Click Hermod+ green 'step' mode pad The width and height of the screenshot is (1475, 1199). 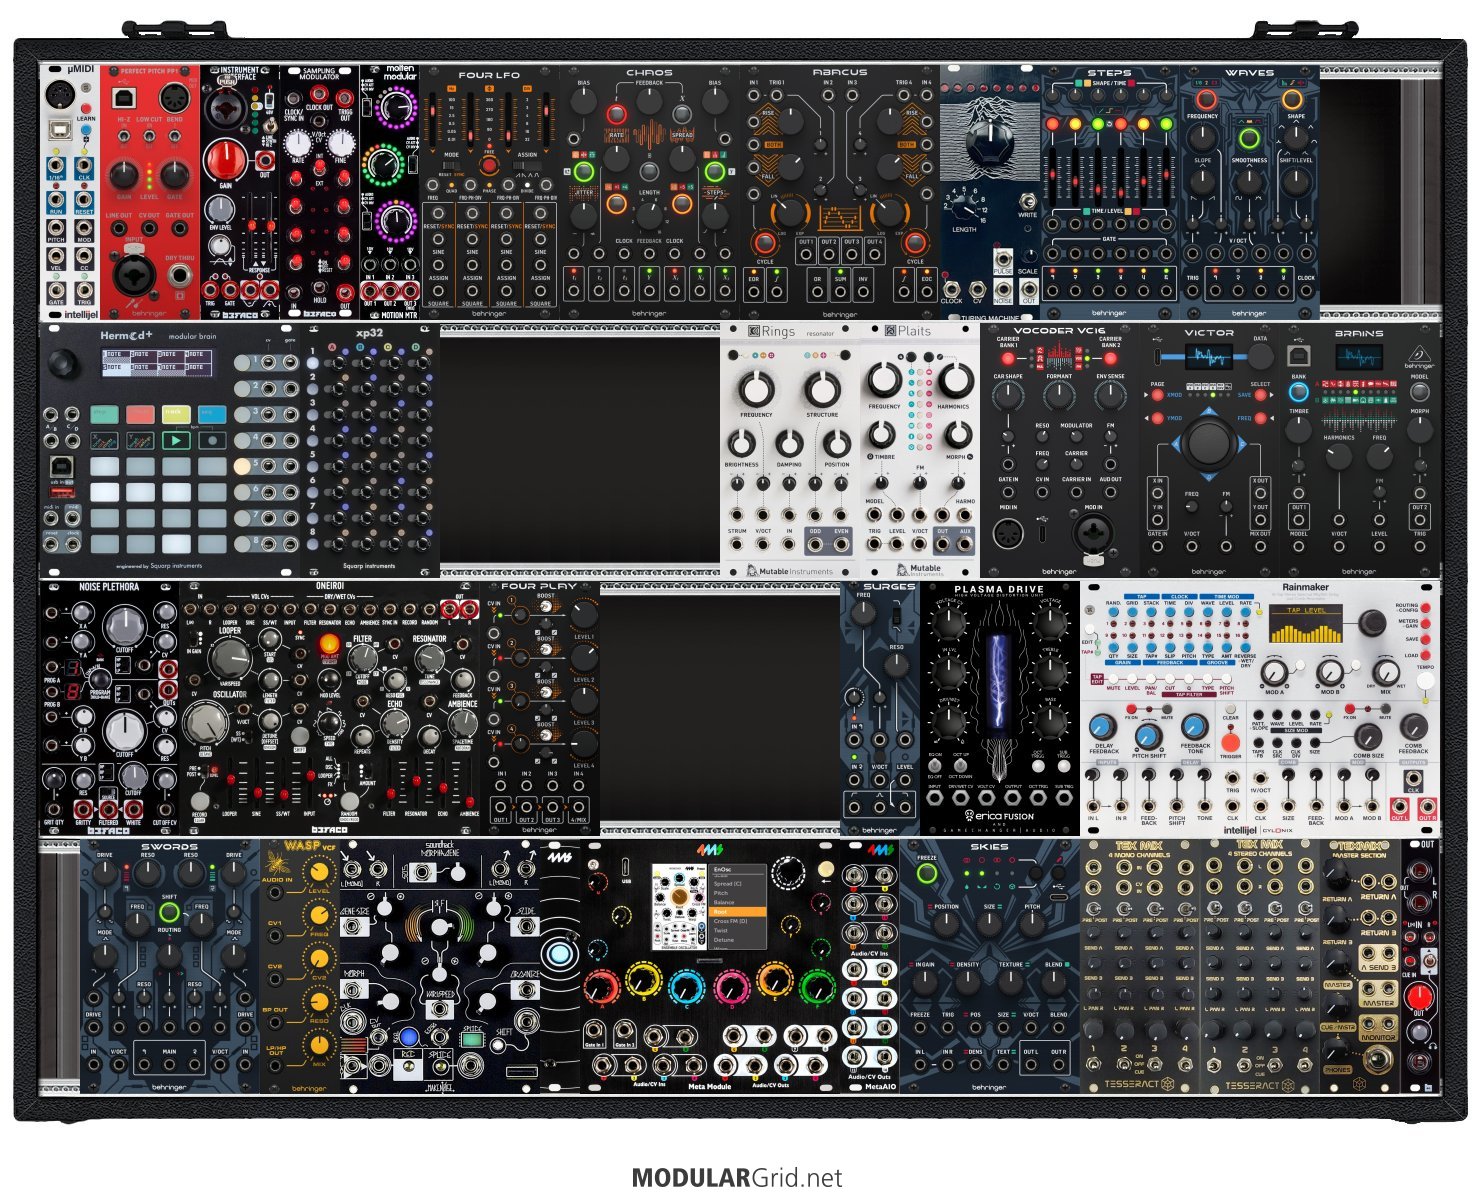[104, 414]
